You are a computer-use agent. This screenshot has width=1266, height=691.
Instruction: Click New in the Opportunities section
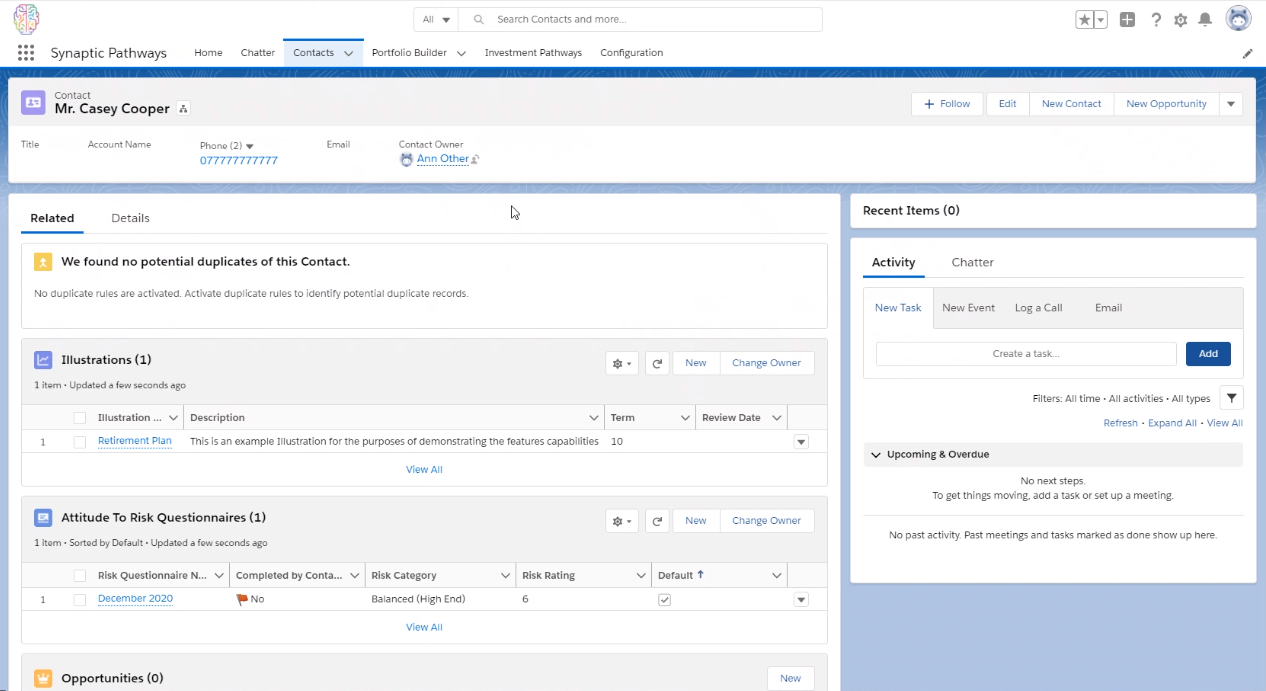[790, 678]
